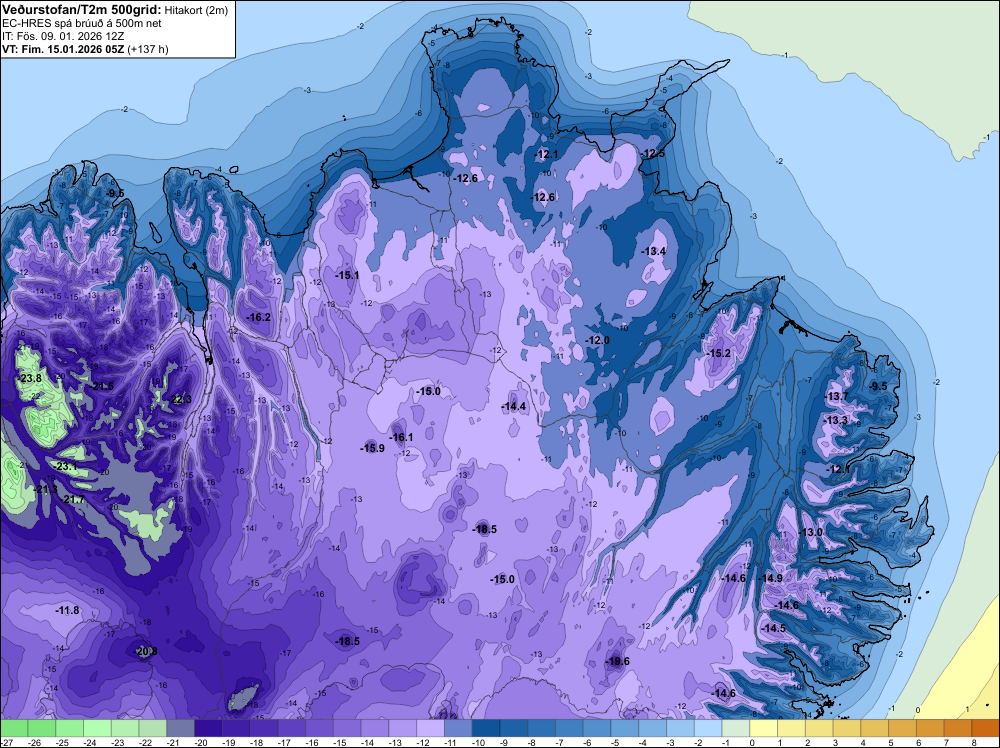Click the -15.1 temperature label
The width and height of the screenshot is (1000, 748).
coord(347,275)
